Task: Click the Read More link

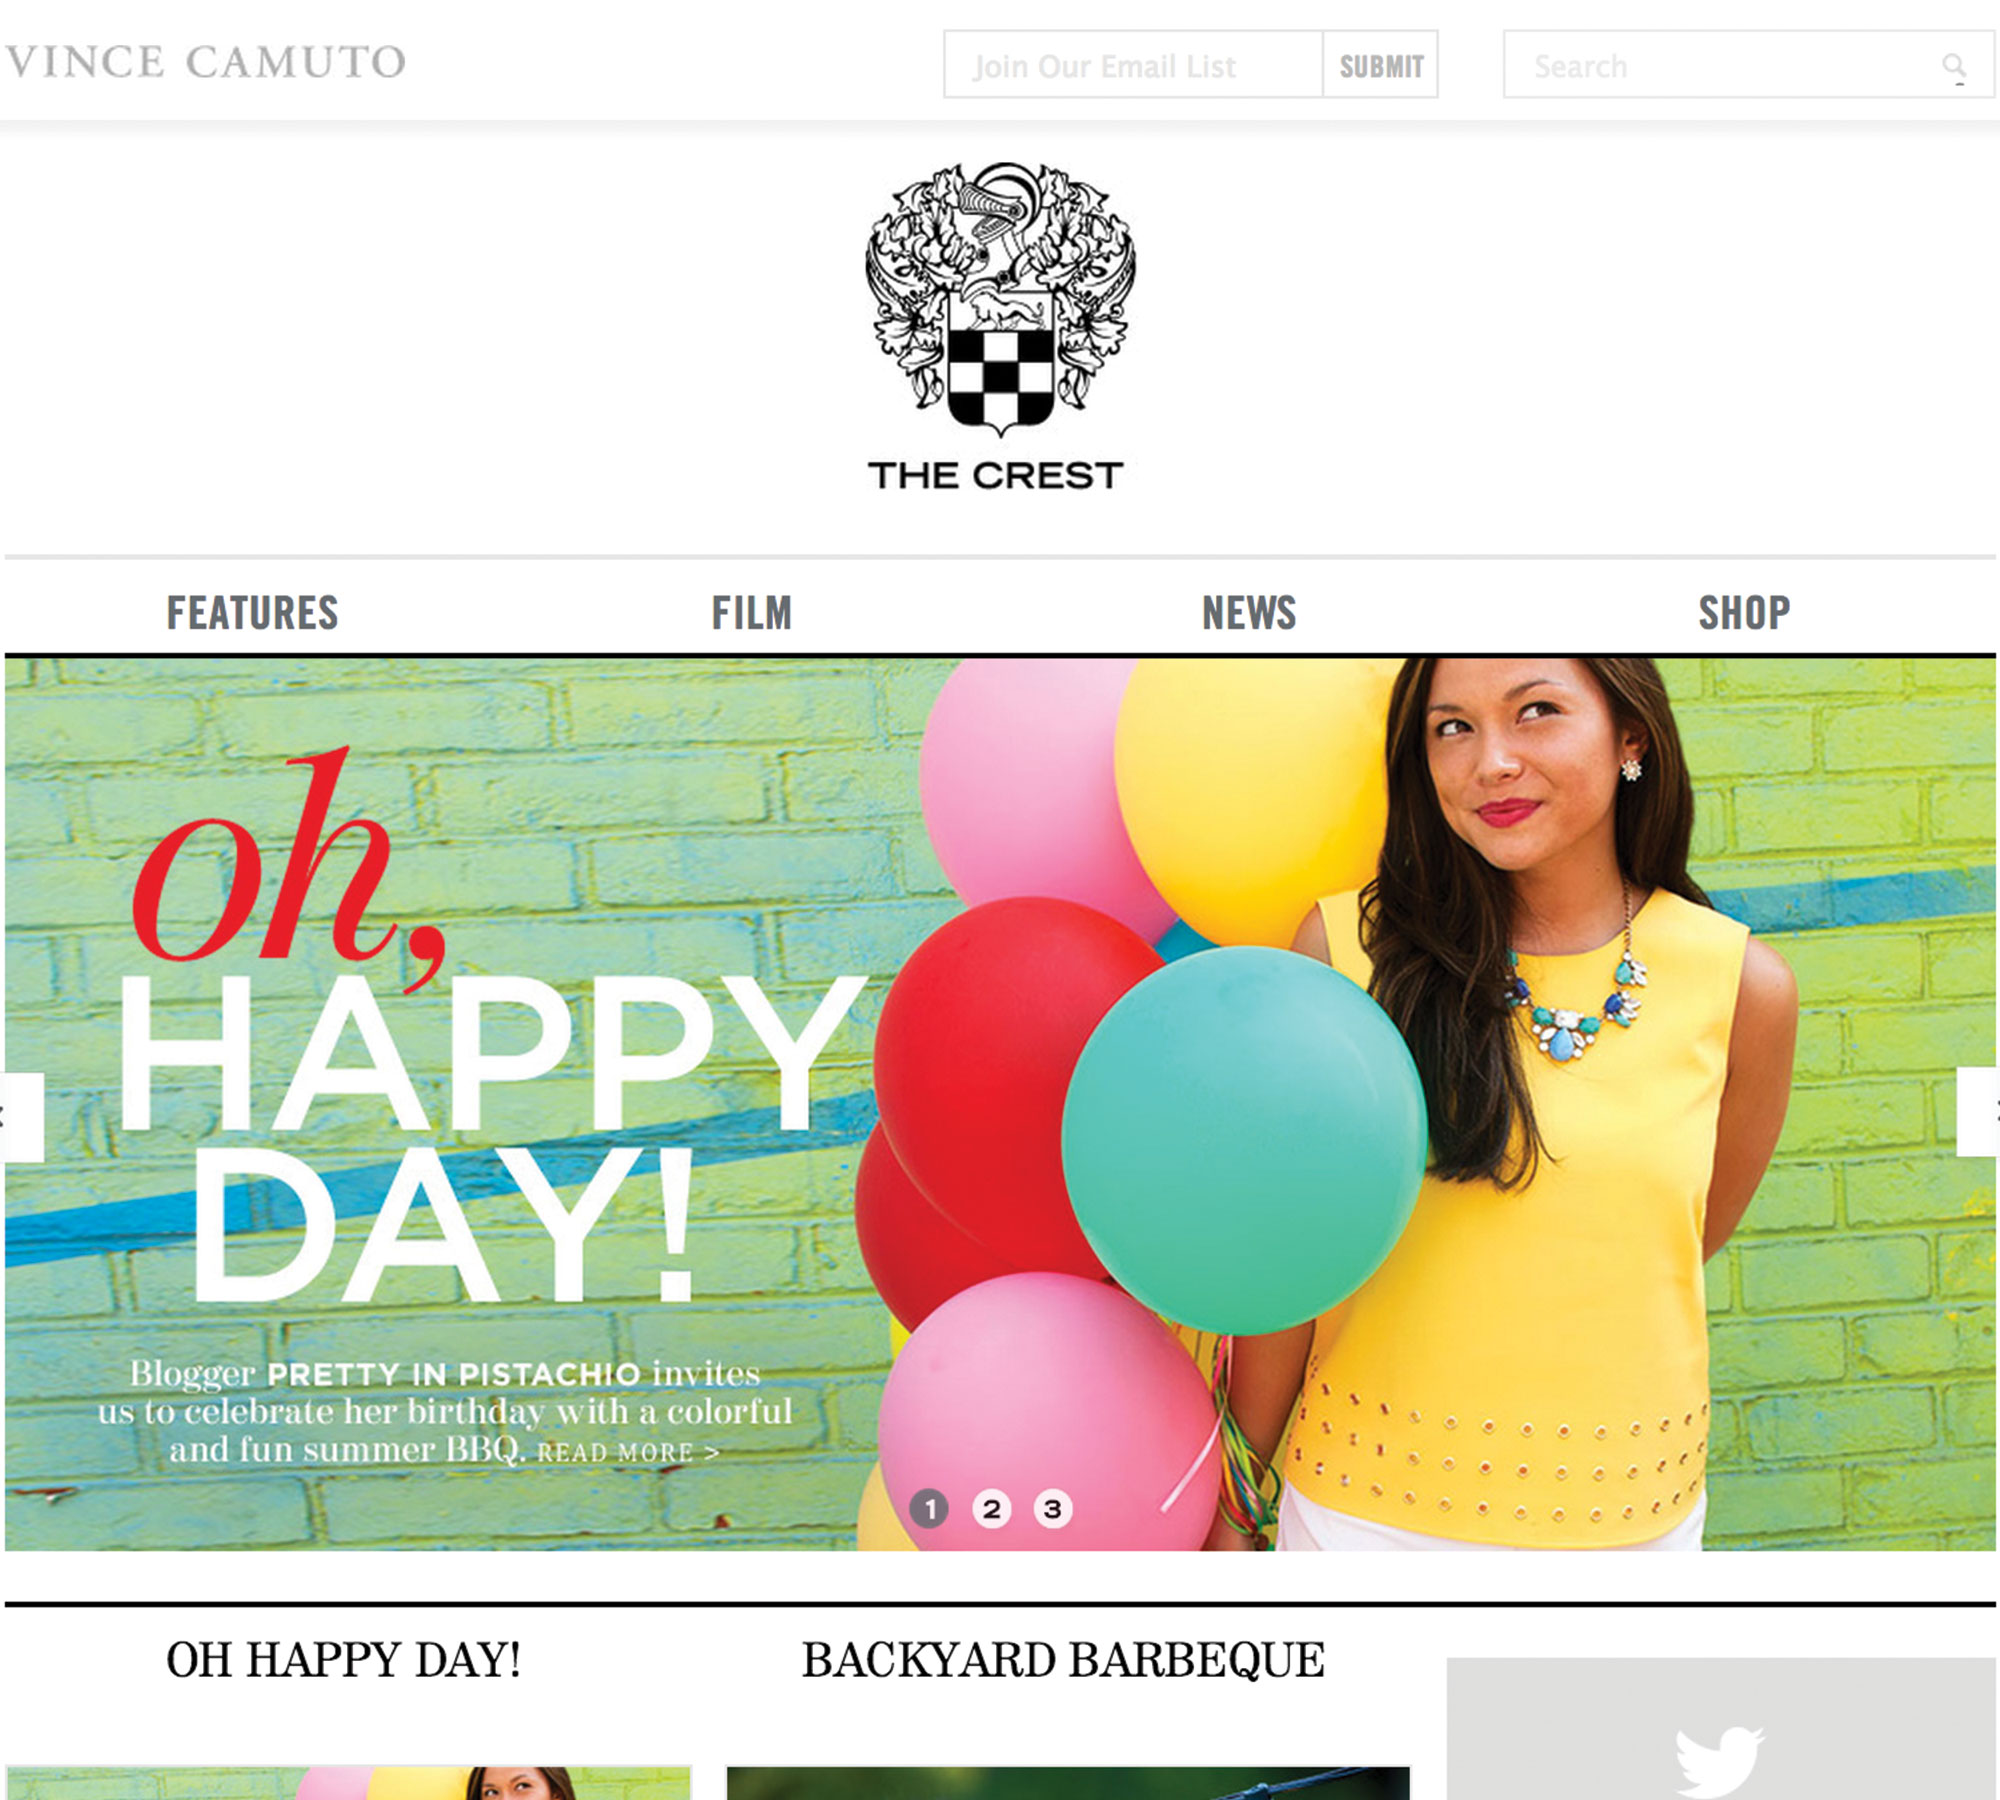Action: point(628,1452)
